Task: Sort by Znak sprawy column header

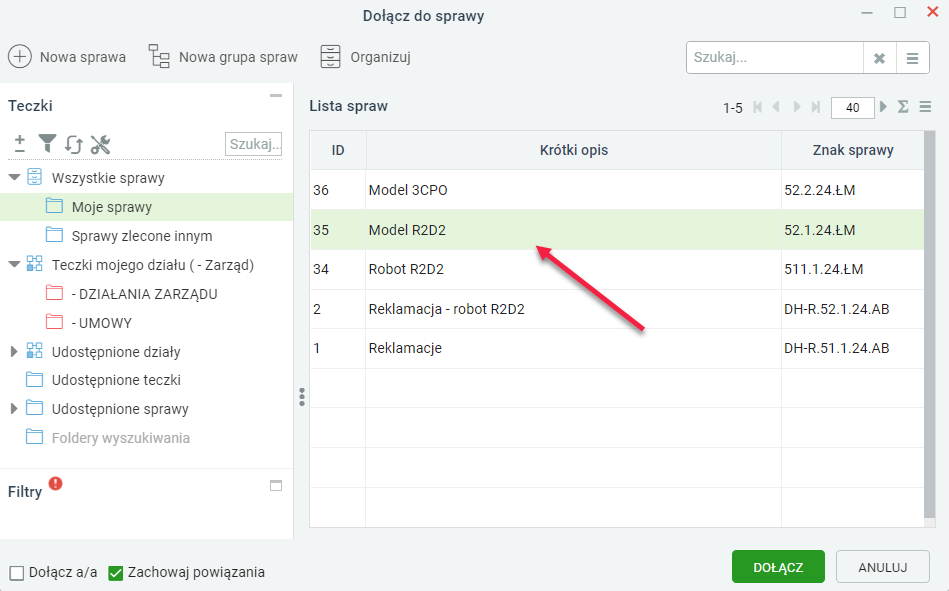Action: 853,150
